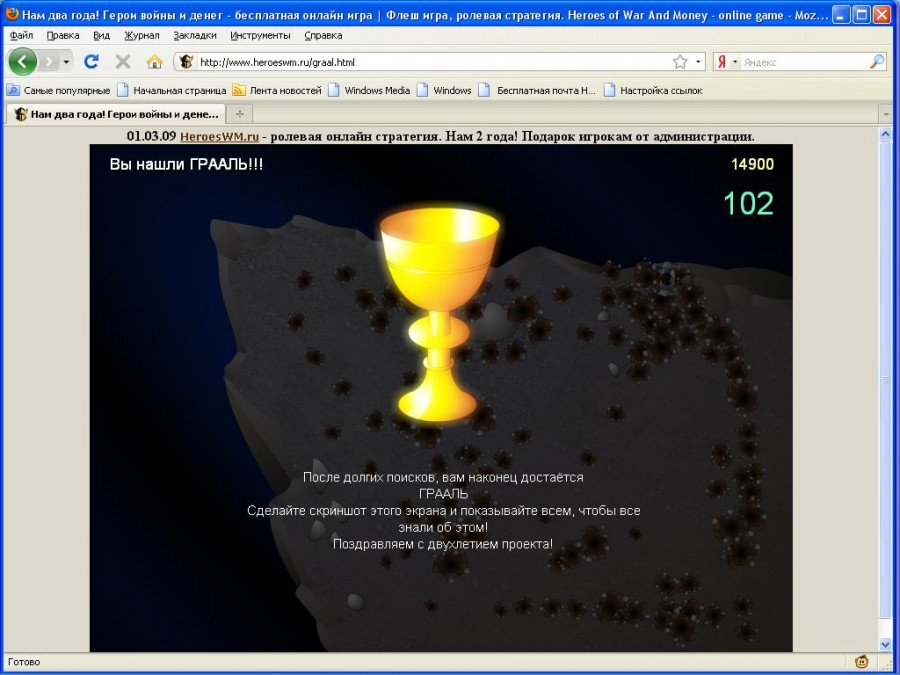900x675 pixels.
Task: Open the Инструменты menu
Action: [261, 35]
